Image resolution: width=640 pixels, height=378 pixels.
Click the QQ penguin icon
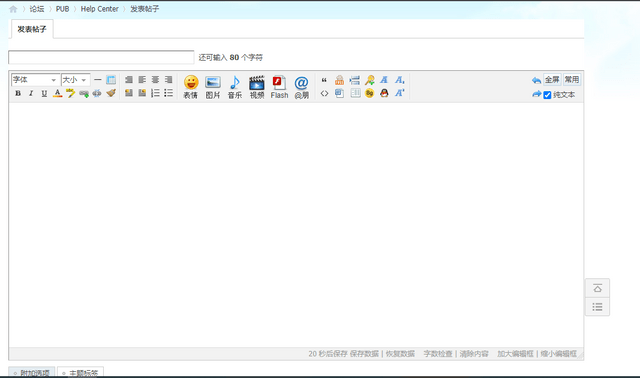(384, 93)
